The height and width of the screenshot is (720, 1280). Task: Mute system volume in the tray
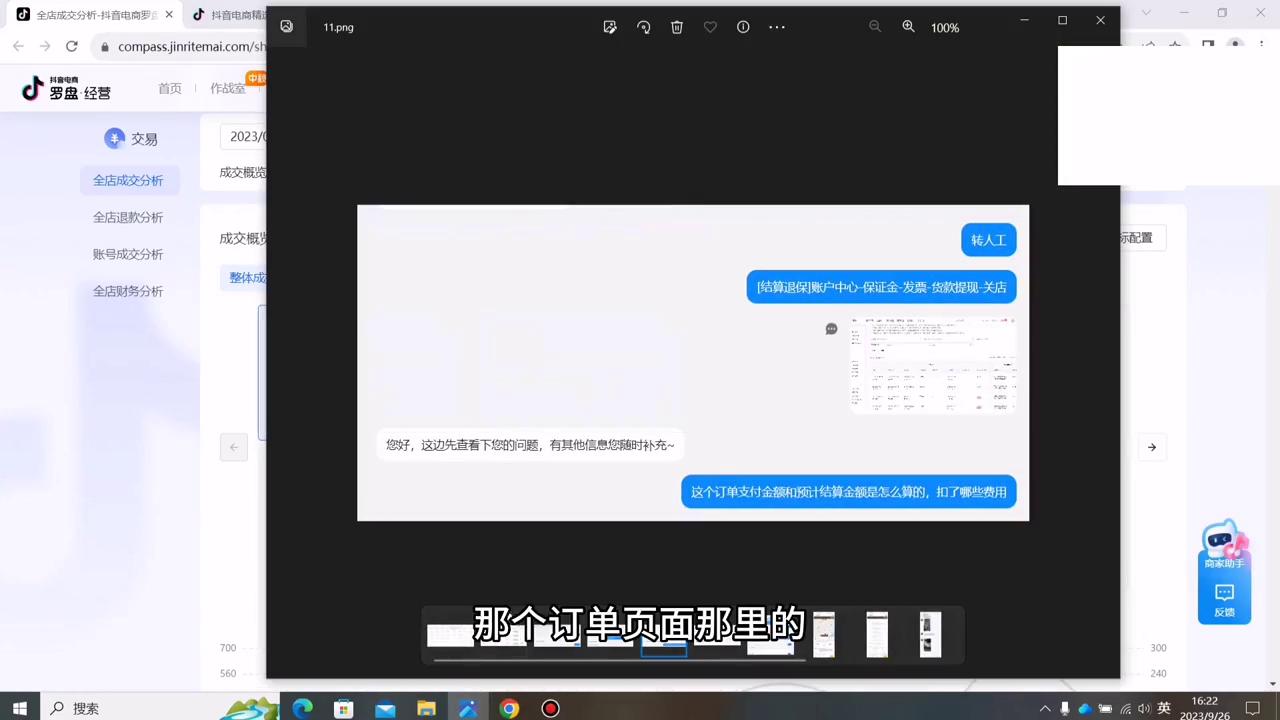(1143, 708)
